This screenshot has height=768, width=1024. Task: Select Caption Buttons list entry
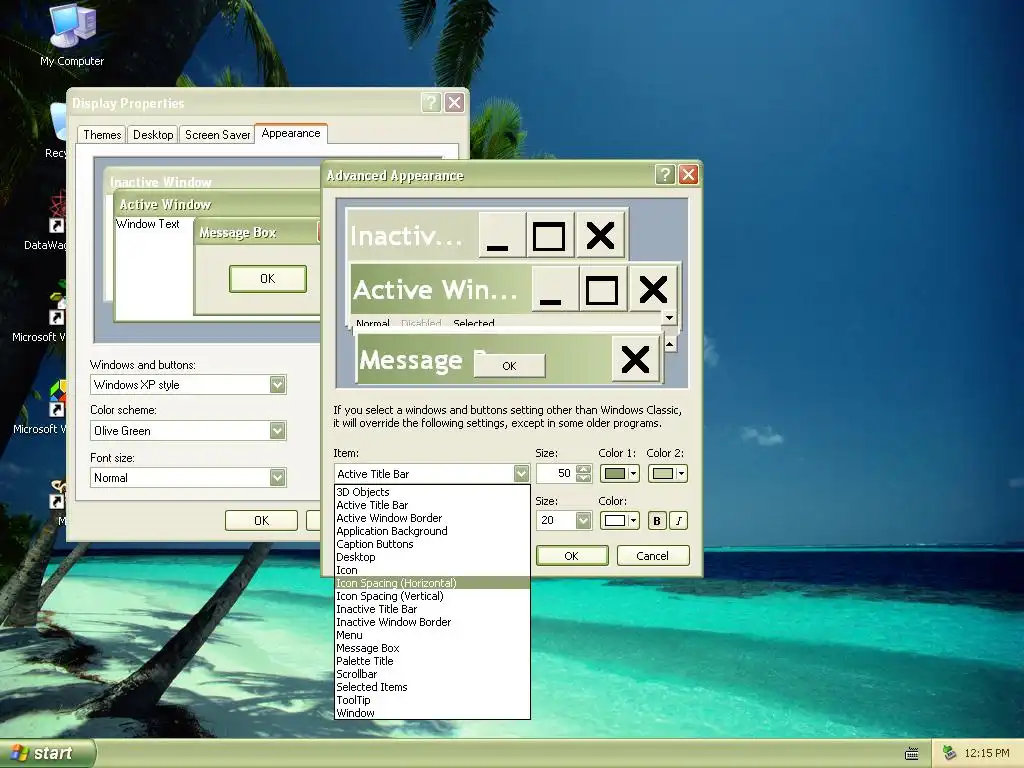tap(432, 544)
